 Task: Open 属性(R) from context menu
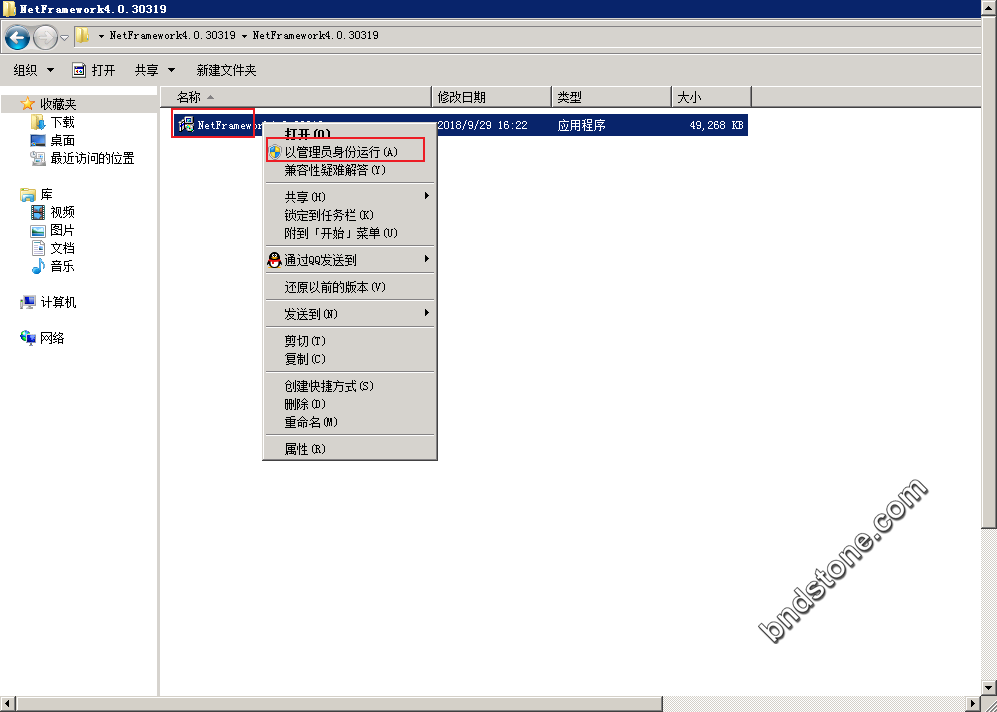350,449
